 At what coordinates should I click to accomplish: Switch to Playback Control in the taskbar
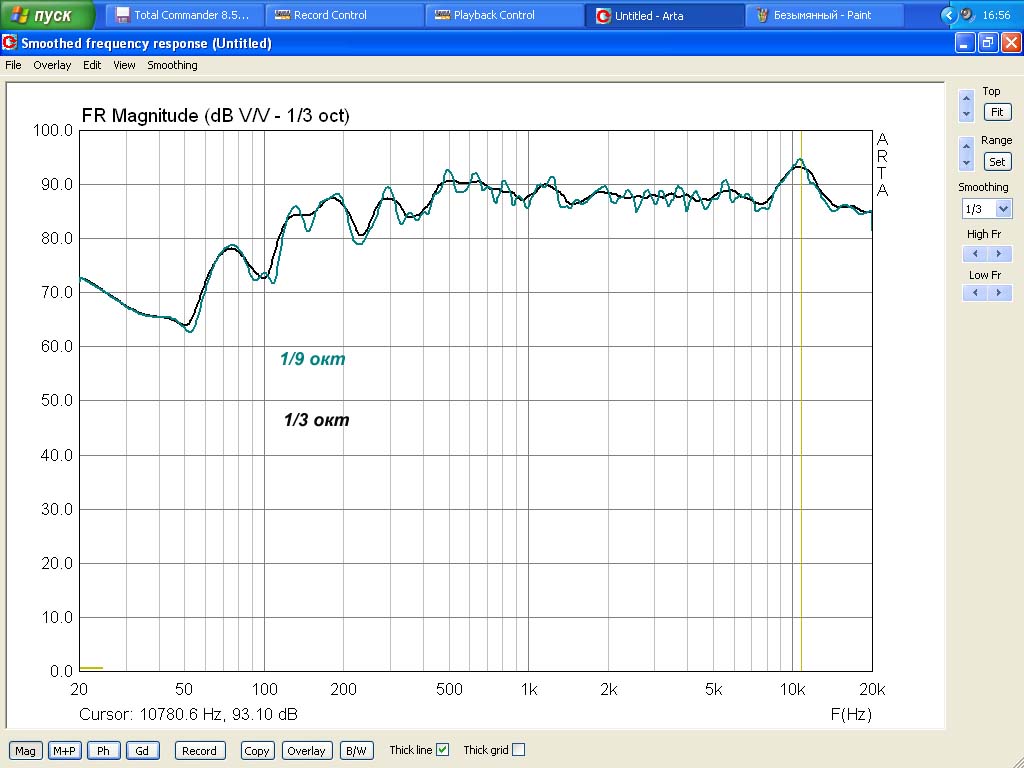(x=505, y=15)
